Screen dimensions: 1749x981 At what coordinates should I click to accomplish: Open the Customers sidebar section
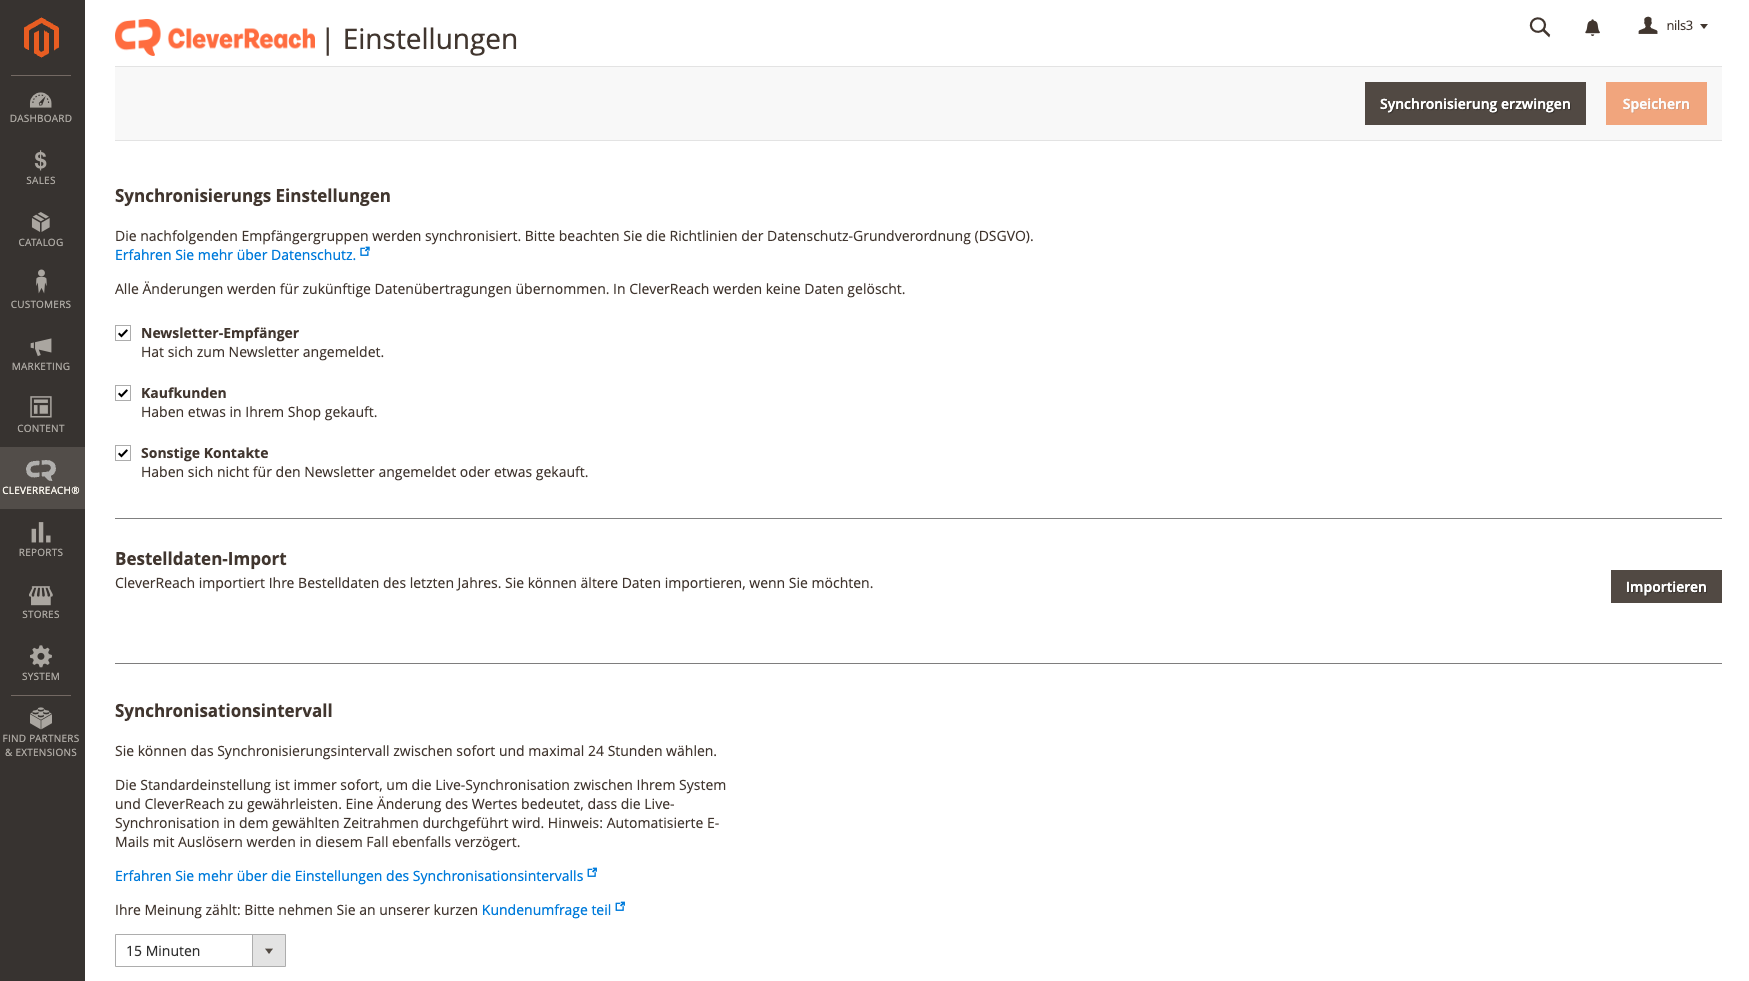click(41, 292)
